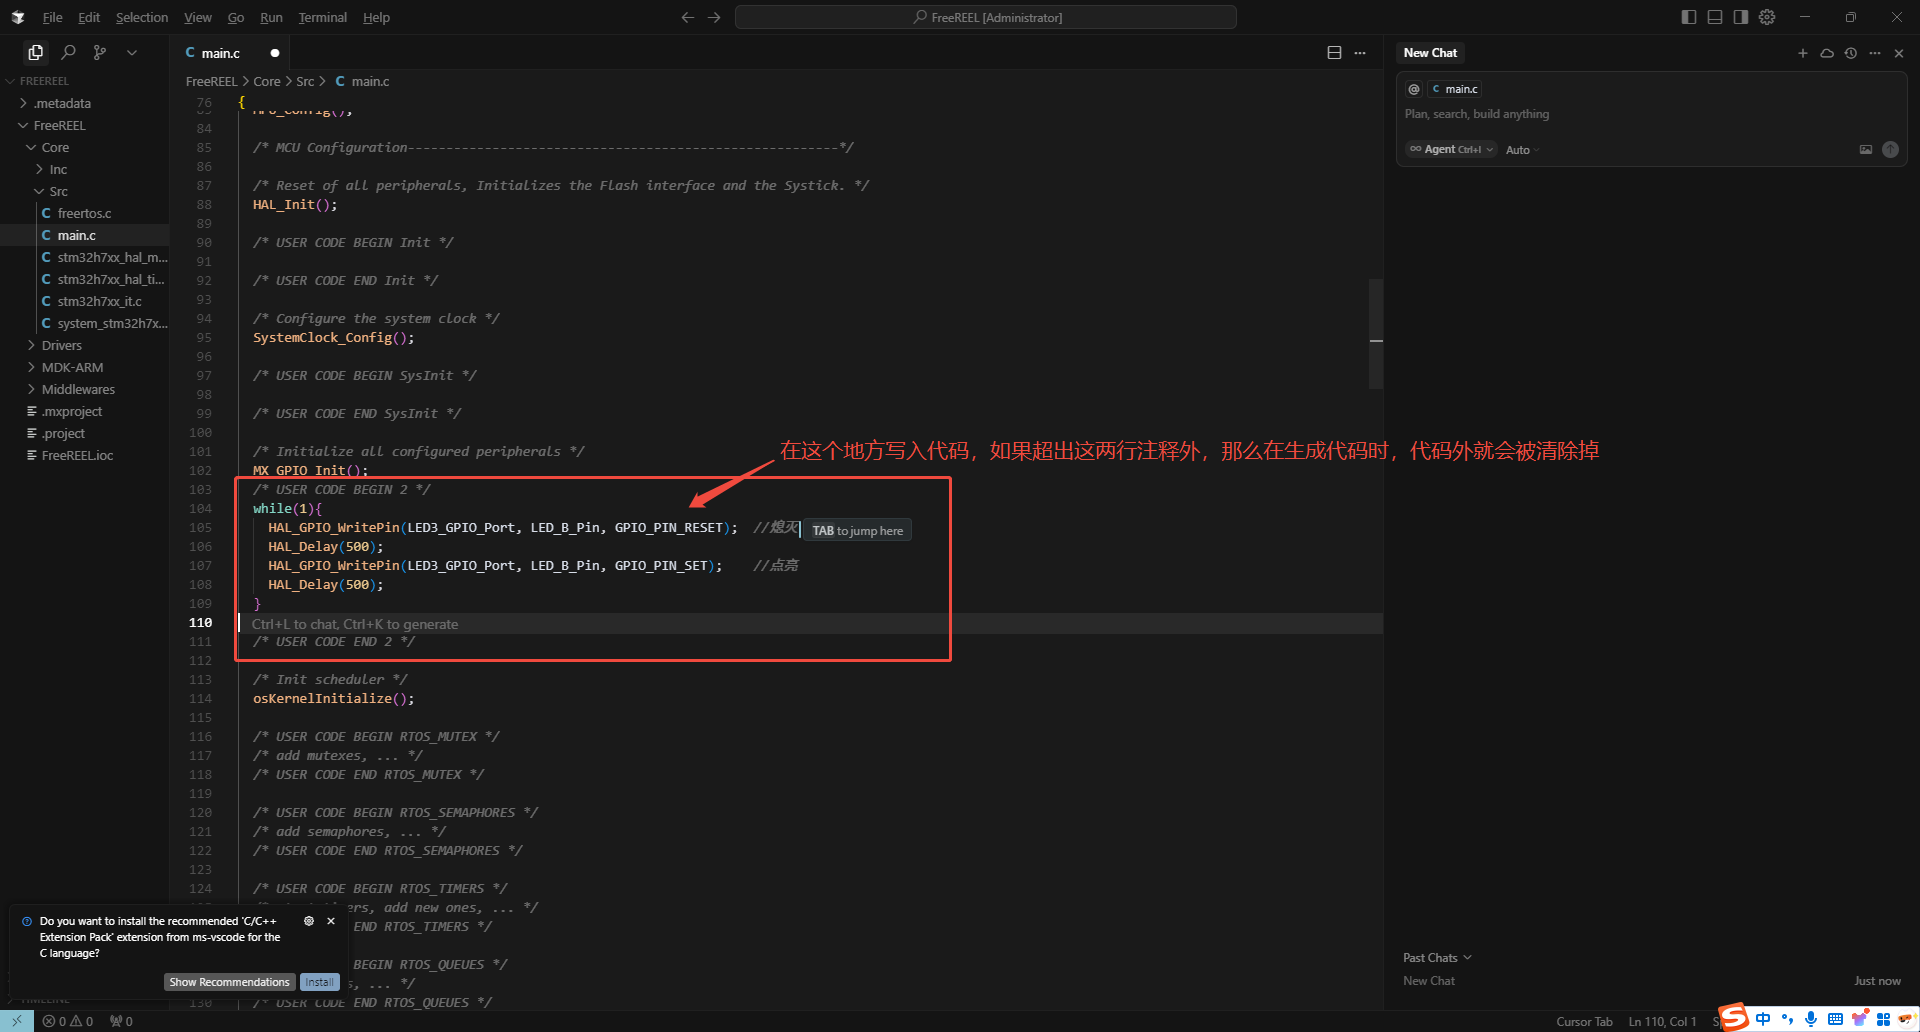The height and width of the screenshot is (1032, 1920).
Task: Click the @ add context icon
Action: coord(1414,89)
